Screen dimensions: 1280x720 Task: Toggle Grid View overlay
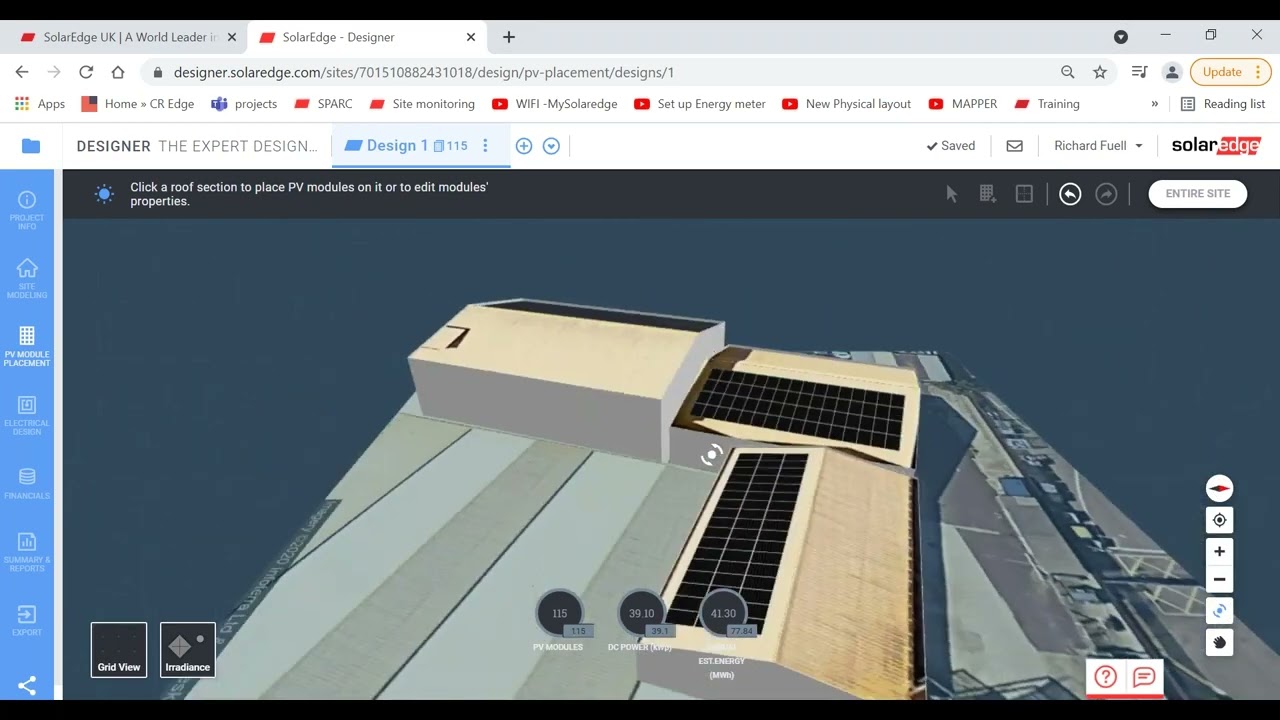[x=119, y=649]
